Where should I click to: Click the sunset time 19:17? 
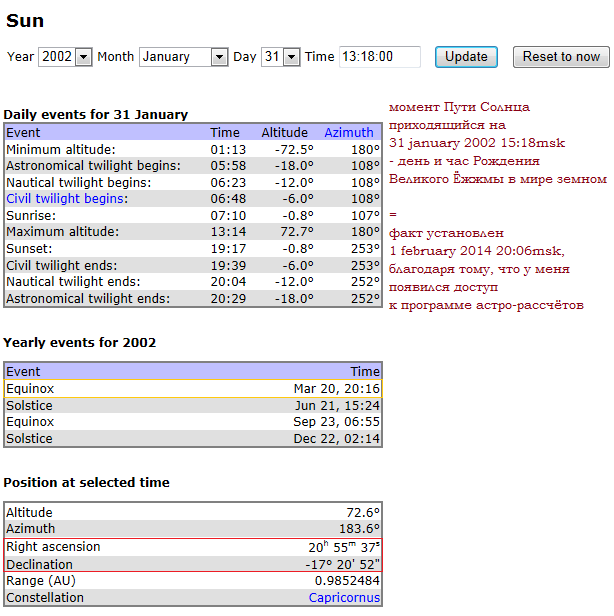coord(228,249)
